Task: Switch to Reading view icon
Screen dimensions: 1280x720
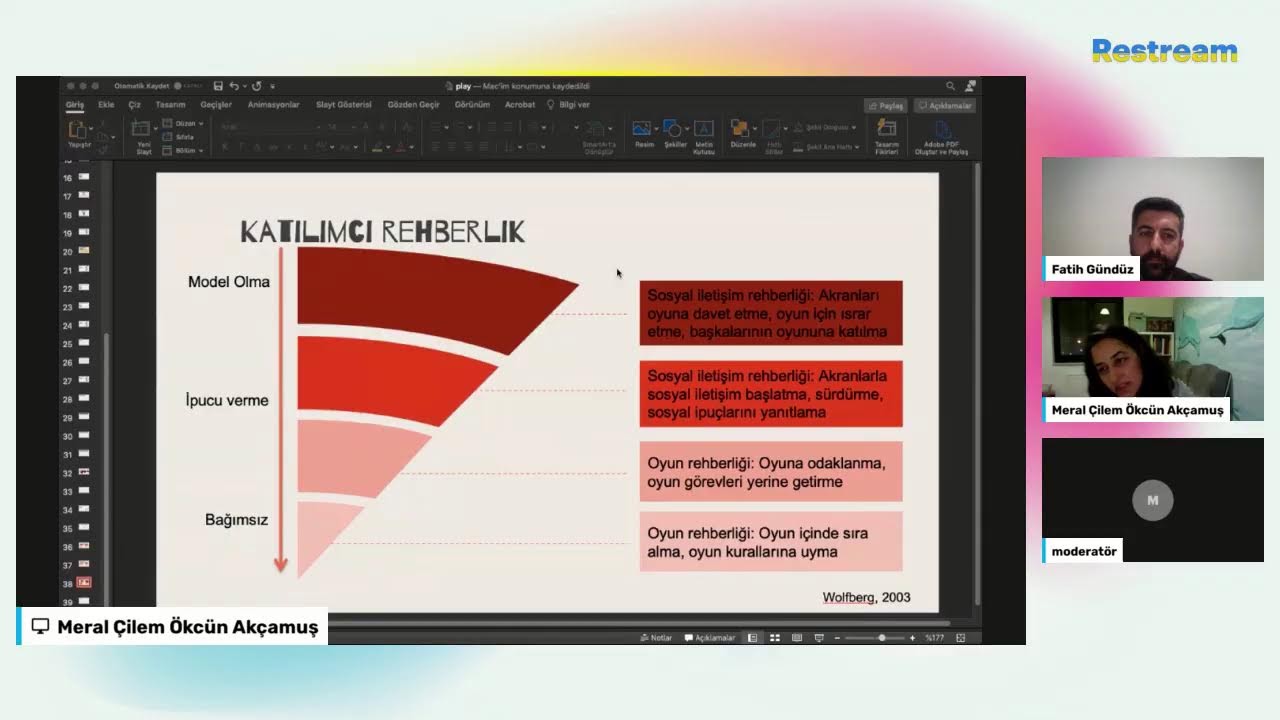Action: pos(797,638)
